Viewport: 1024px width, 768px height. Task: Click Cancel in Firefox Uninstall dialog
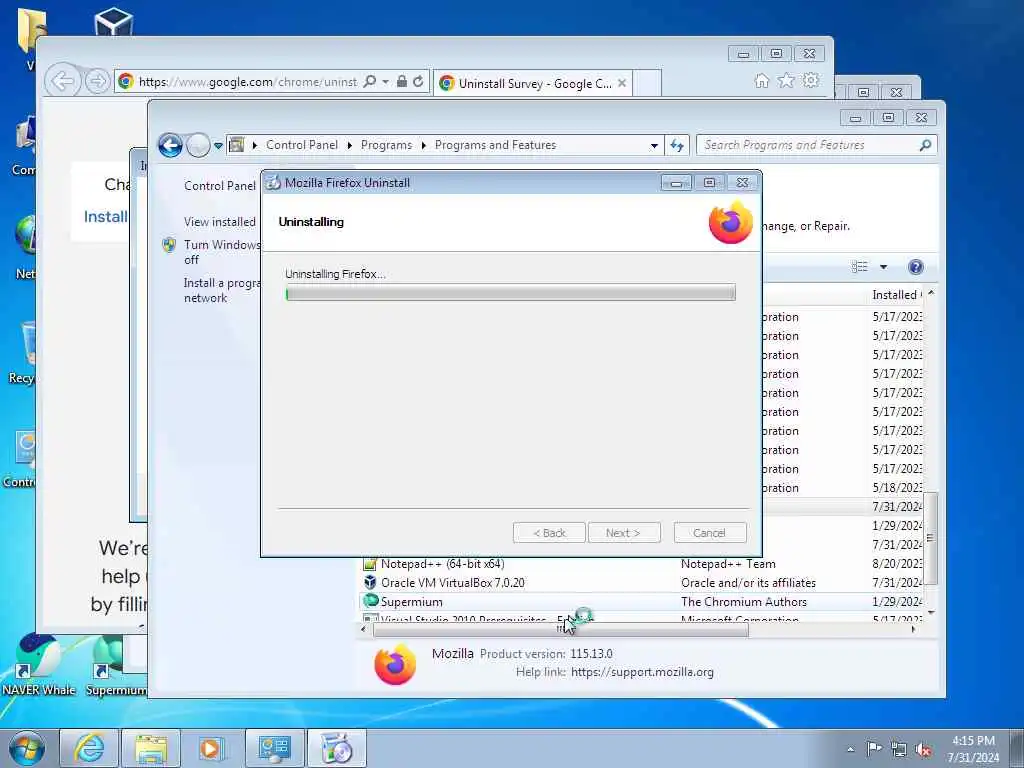(x=710, y=533)
